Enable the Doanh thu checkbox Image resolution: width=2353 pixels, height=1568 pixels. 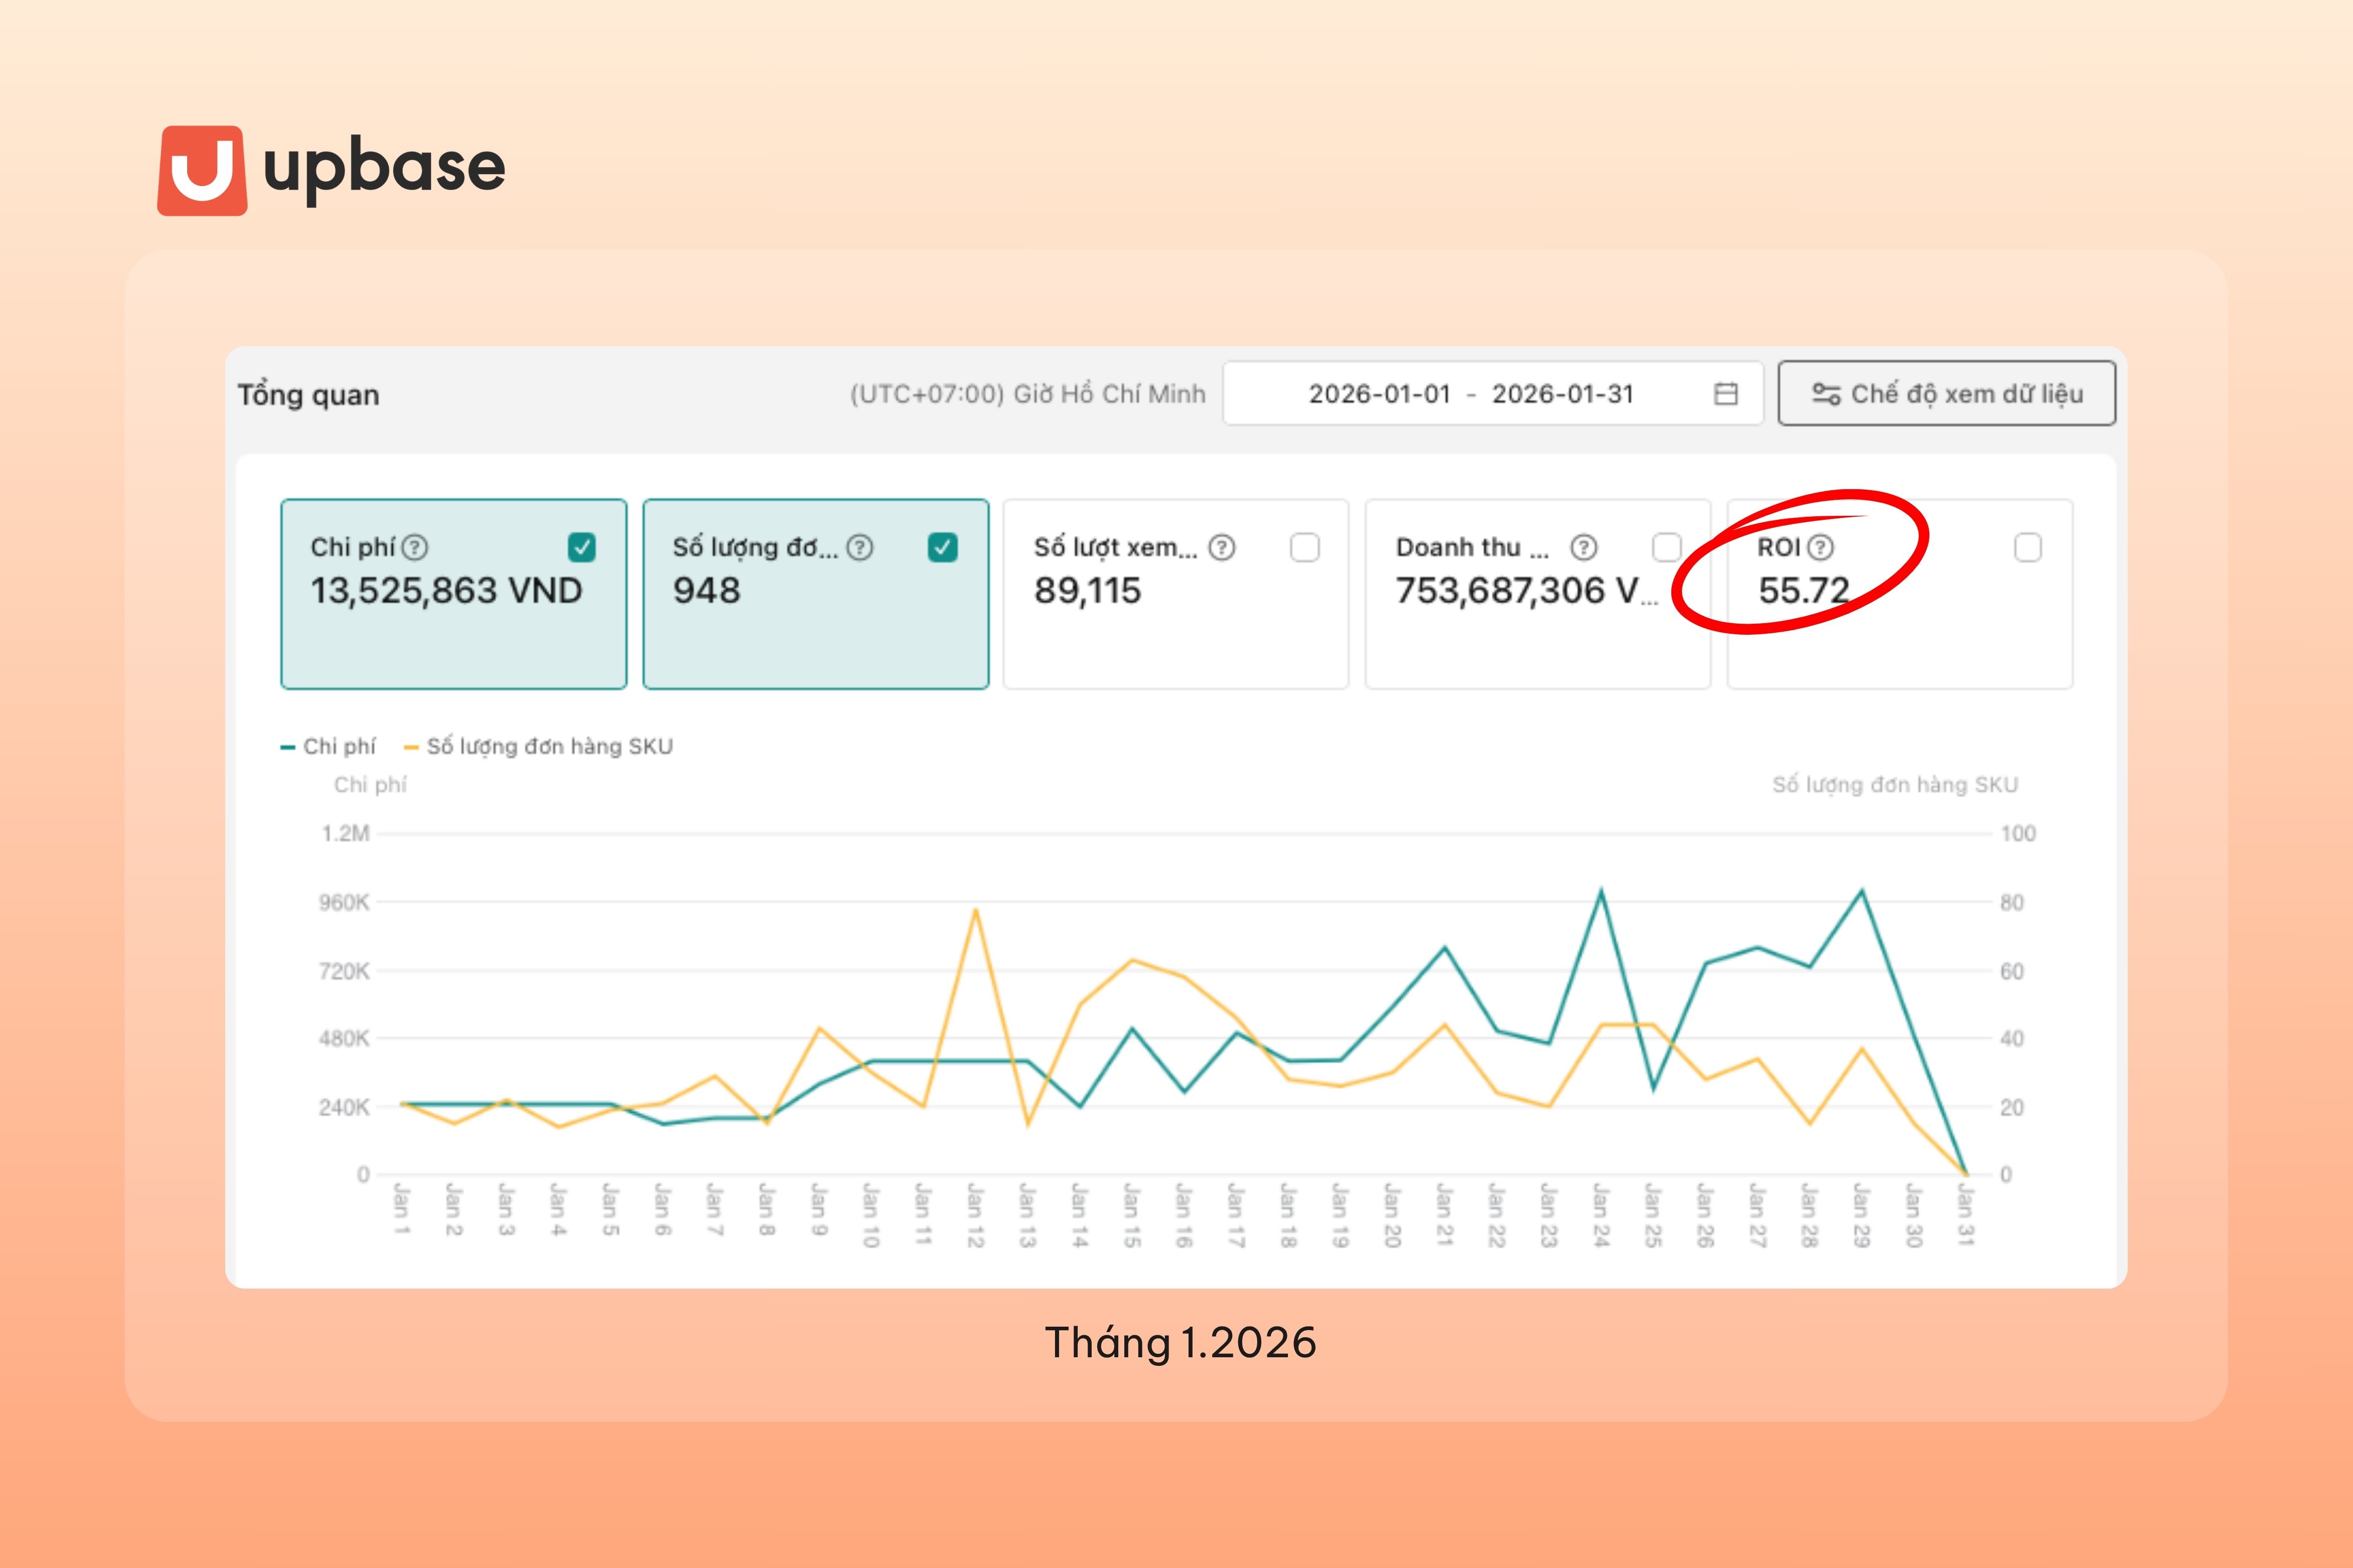1666,547
